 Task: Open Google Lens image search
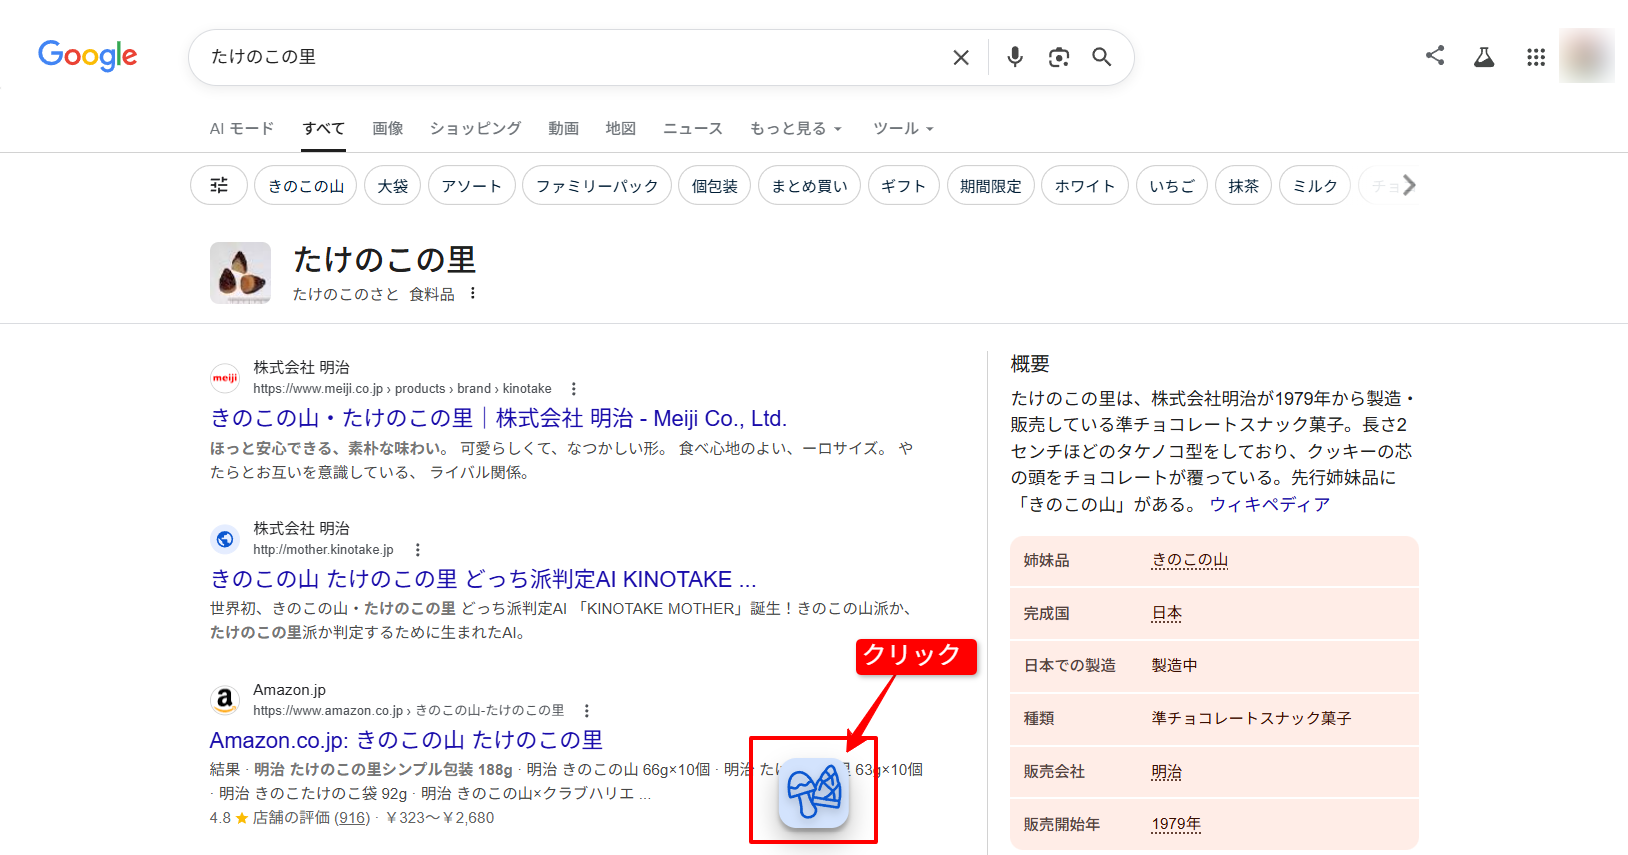(1058, 57)
